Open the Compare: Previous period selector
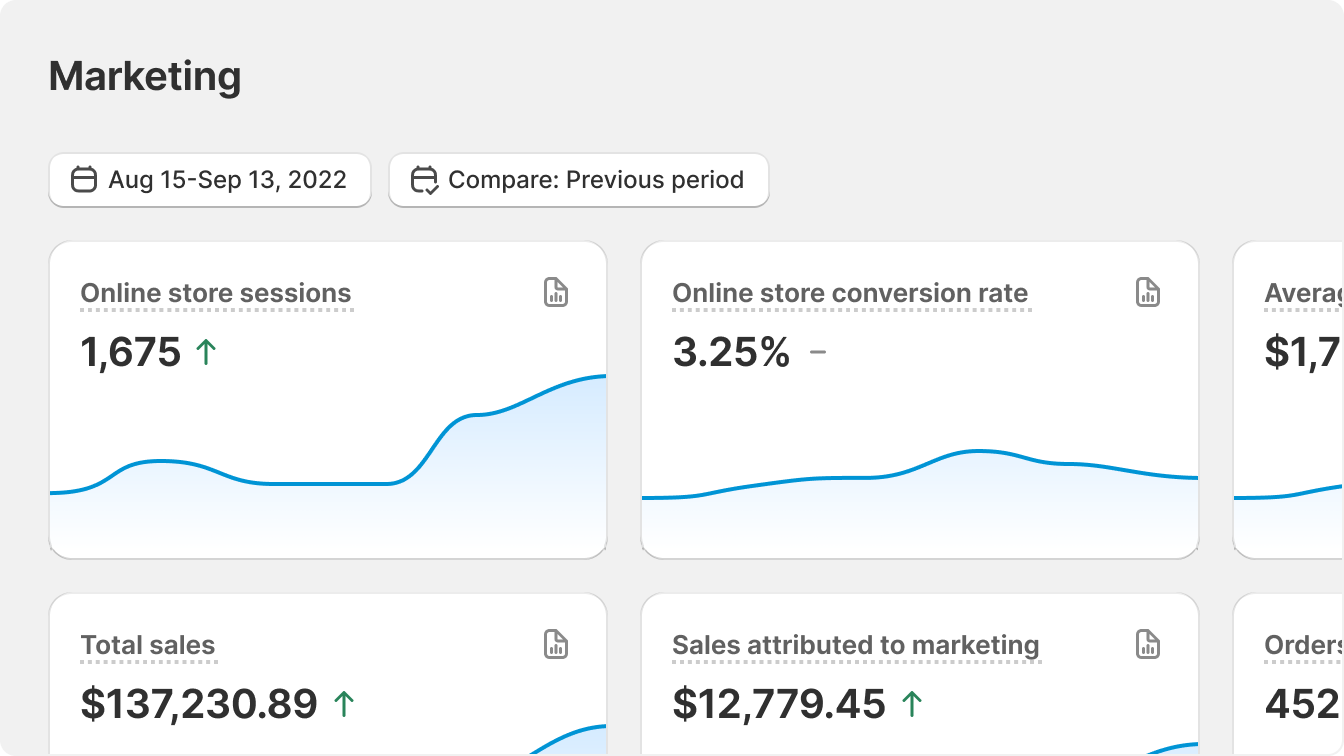1344x756 pixels. [579, 180]
